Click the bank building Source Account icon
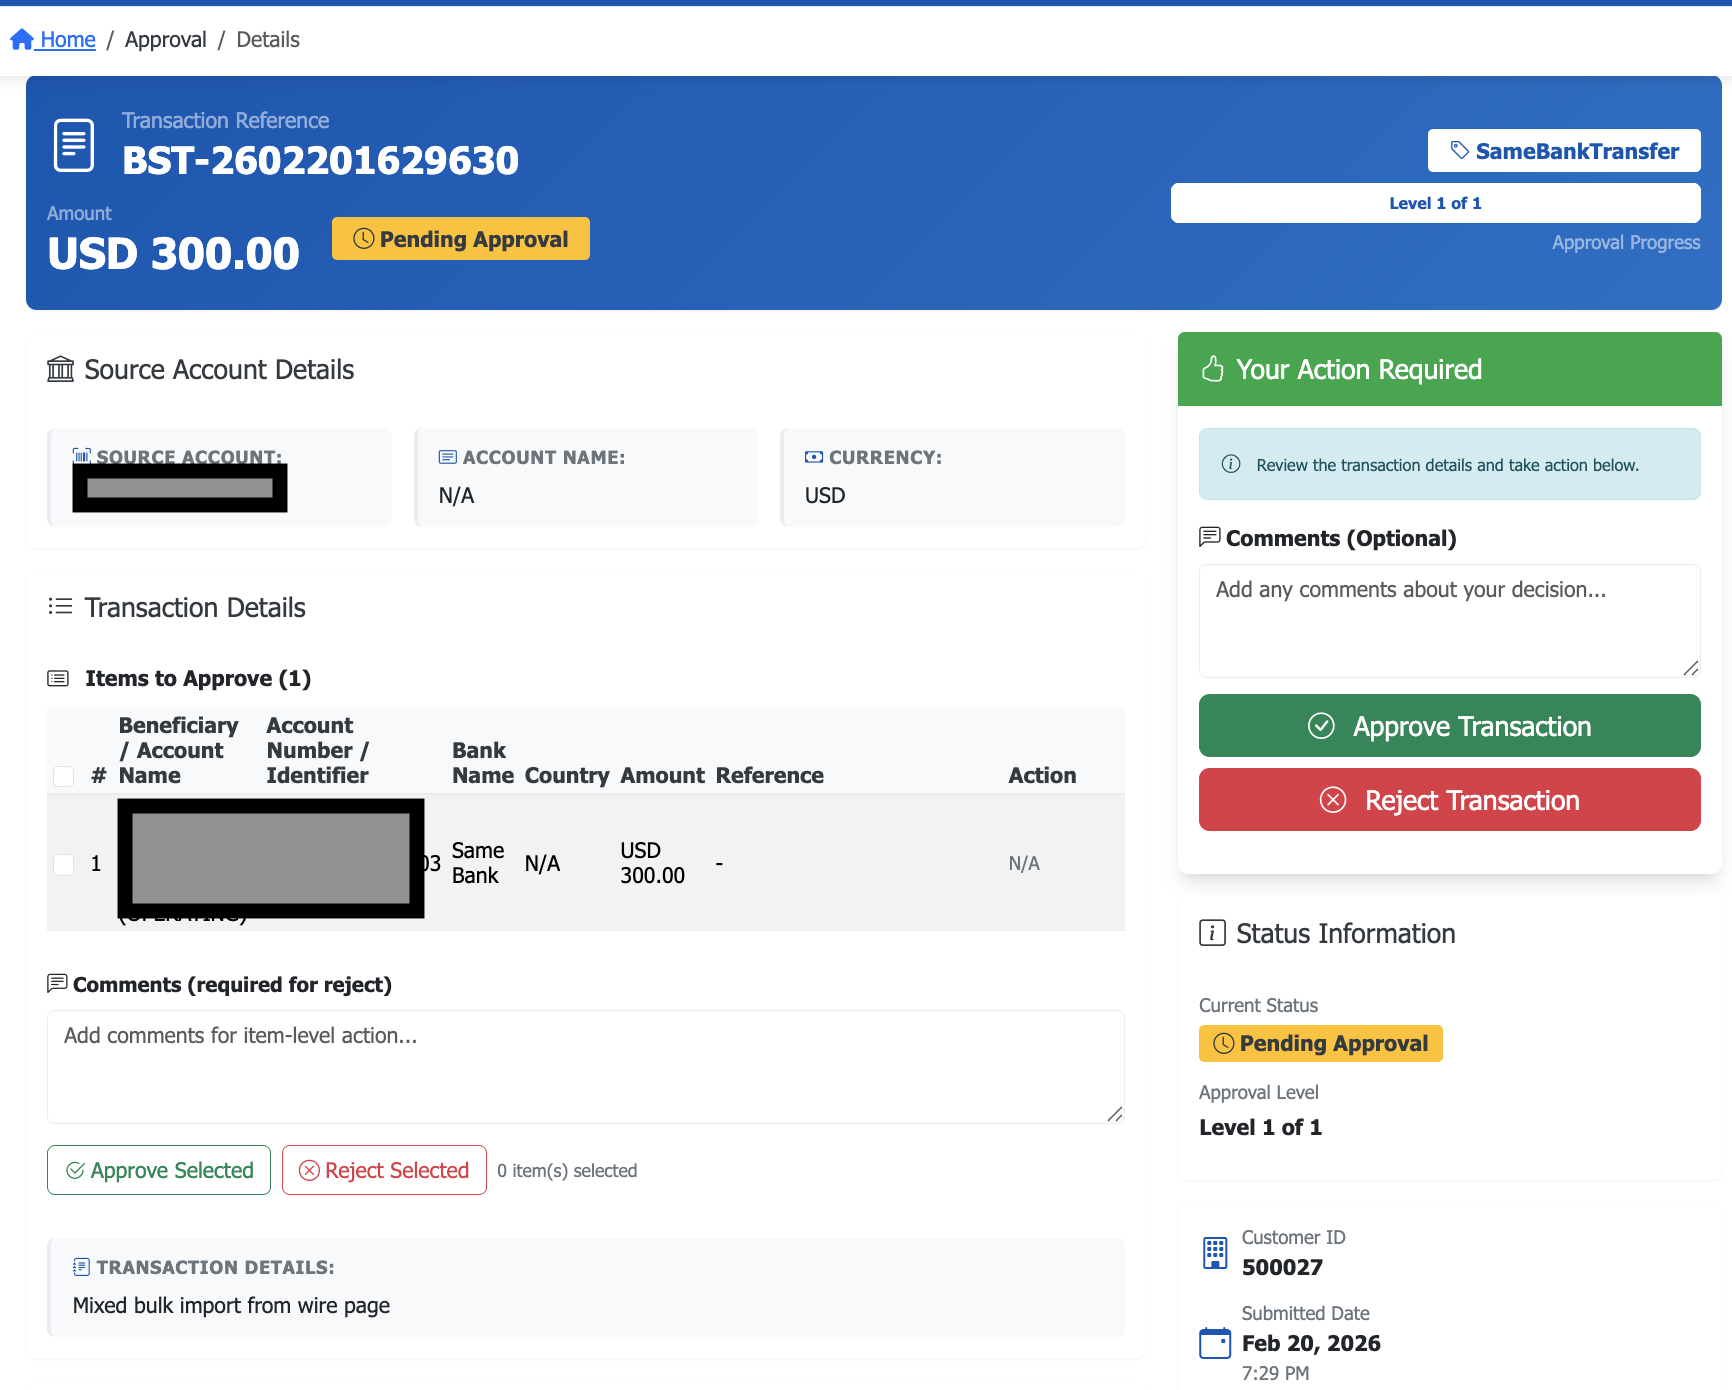Viewport: 1732px width, 1390px height. pyautogui.click(x=61, y=370)
